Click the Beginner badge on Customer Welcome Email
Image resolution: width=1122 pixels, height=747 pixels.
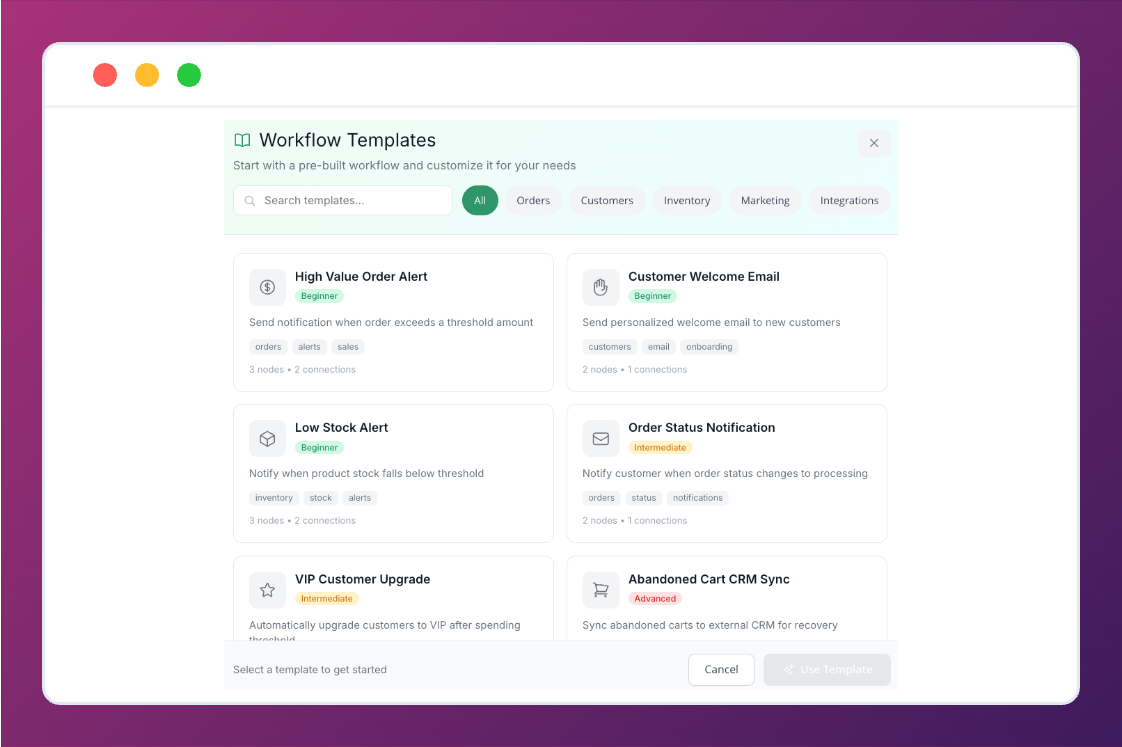[653, 296]
